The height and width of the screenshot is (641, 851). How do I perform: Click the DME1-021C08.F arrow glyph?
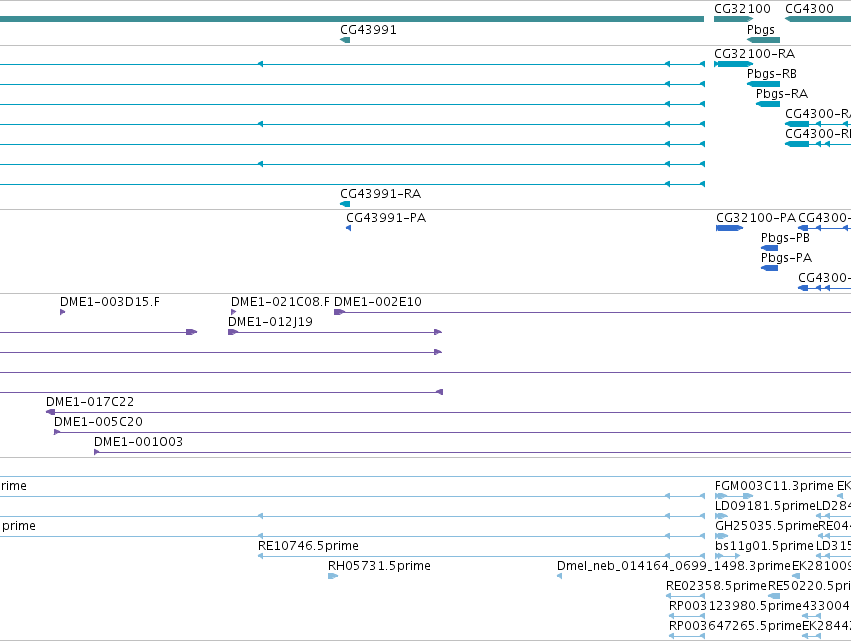233,312
